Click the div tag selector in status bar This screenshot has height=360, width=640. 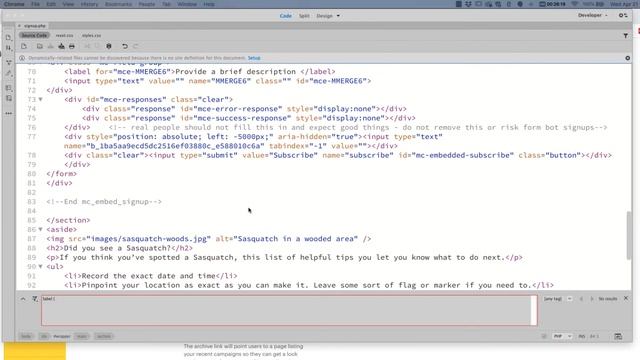[x=44, y=336]
